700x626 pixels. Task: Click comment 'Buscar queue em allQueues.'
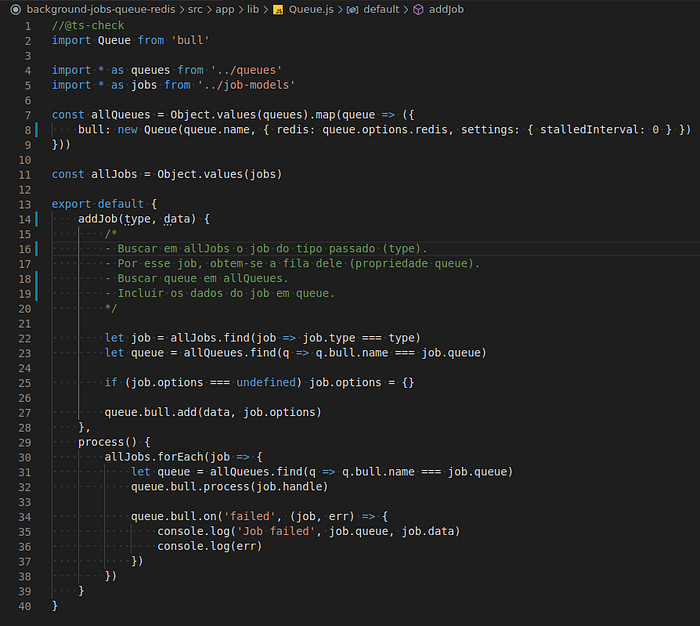click(197, 278)
